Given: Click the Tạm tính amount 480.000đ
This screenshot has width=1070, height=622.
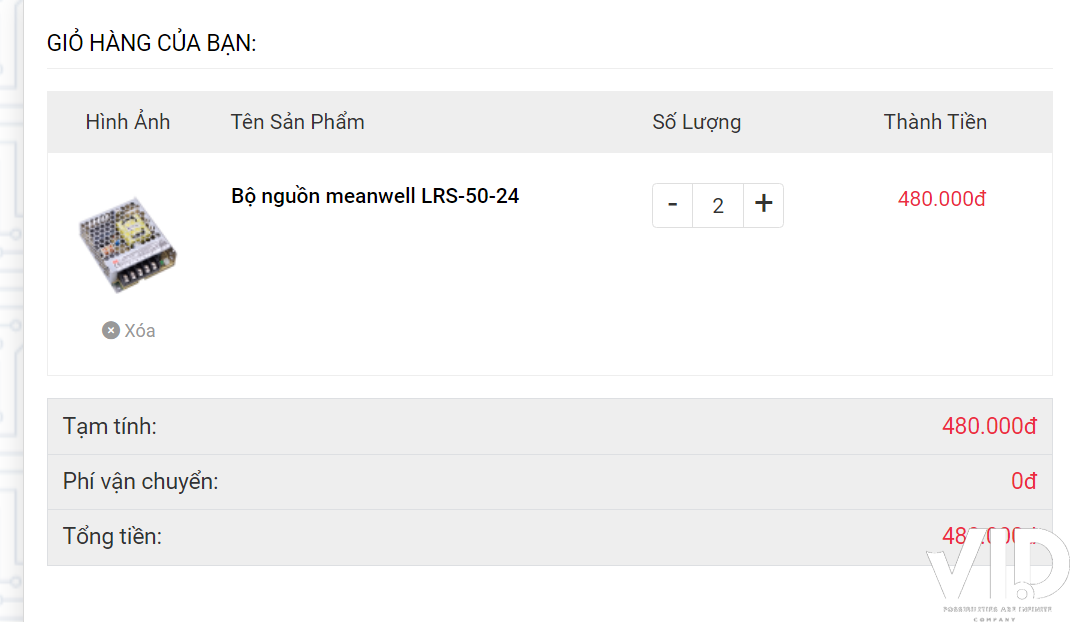Looking at the screenshot, I should (989, 426).
